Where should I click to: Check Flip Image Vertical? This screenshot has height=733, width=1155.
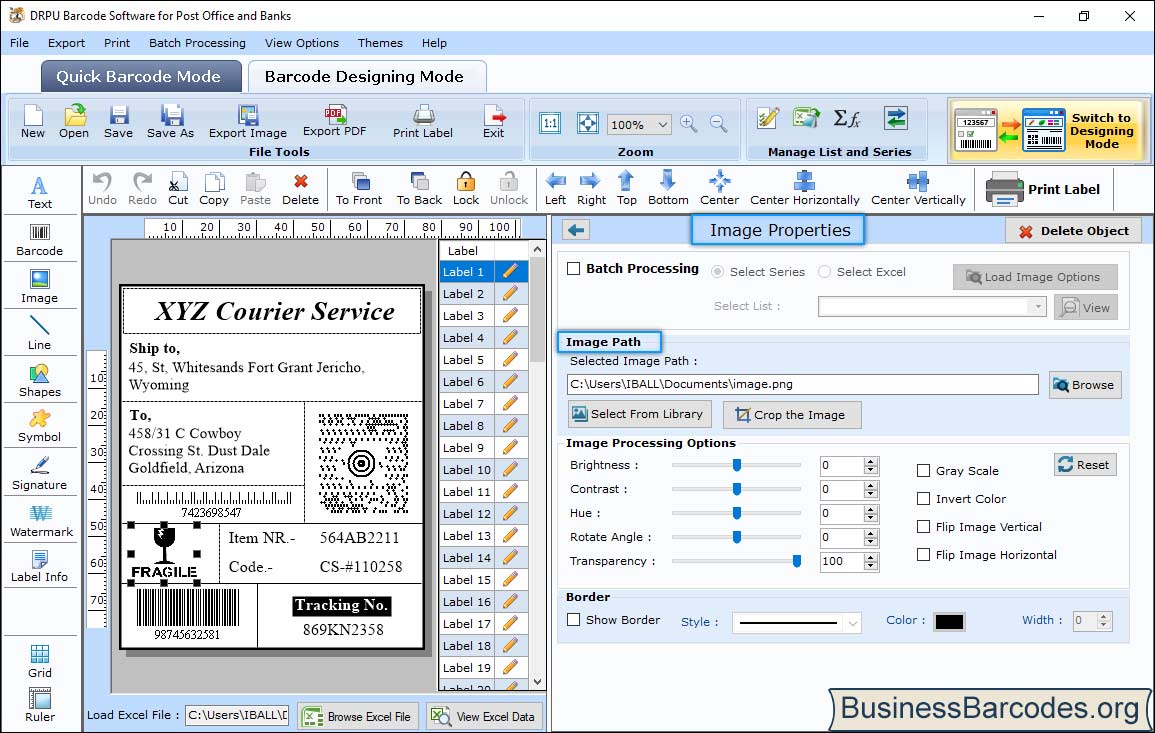pyautogui.click(x=923, y=527)
